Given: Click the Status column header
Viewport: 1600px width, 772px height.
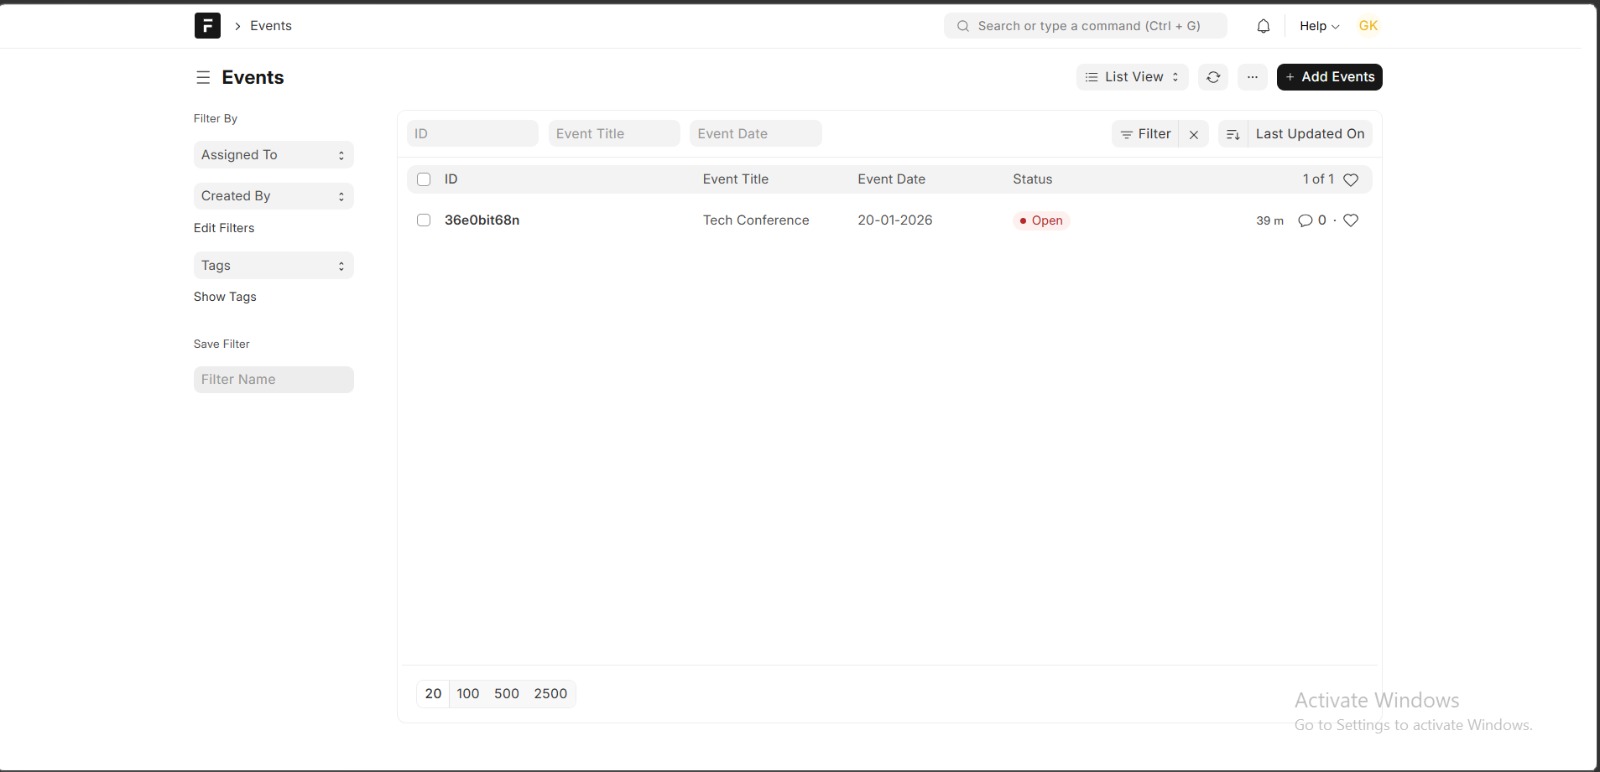Looking at the screenshot, I should pos(1033,179).
